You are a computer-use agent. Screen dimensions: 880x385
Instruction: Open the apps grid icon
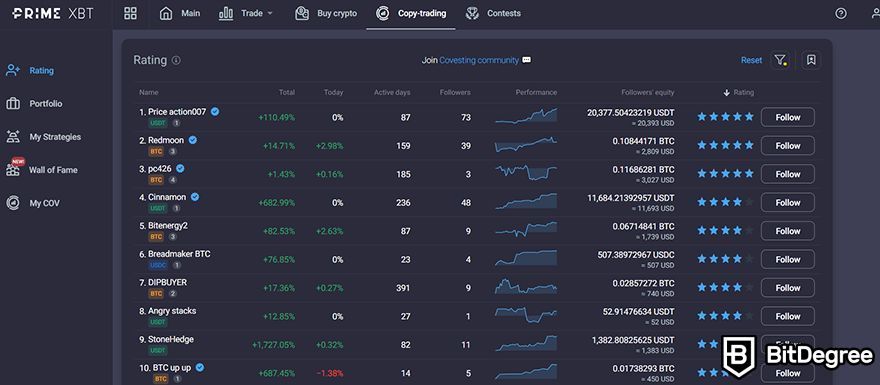(x=130, y=13)
